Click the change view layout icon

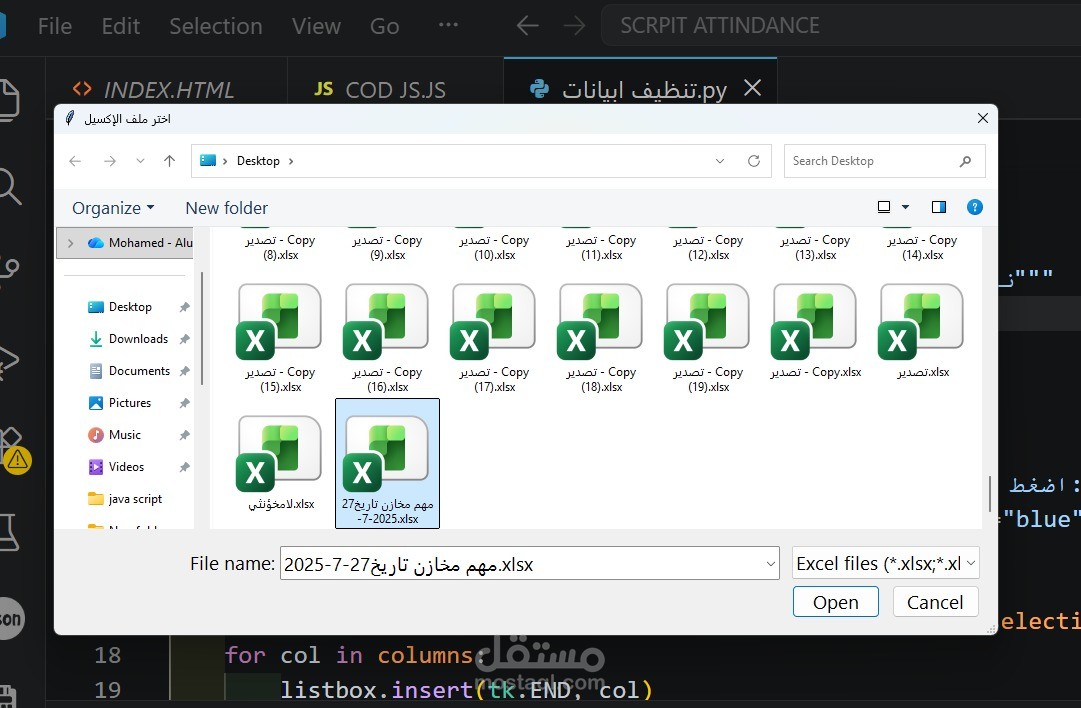[x=884, y=207]
